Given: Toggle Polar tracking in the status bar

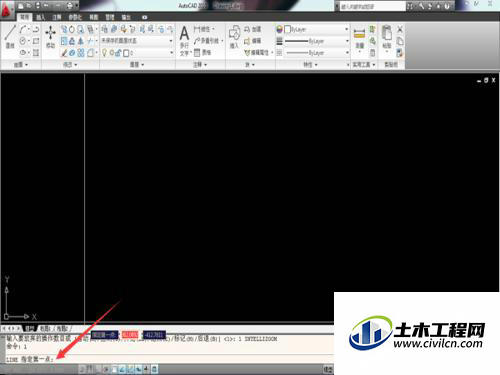Looking at the screenshot, I should point(106,369).
